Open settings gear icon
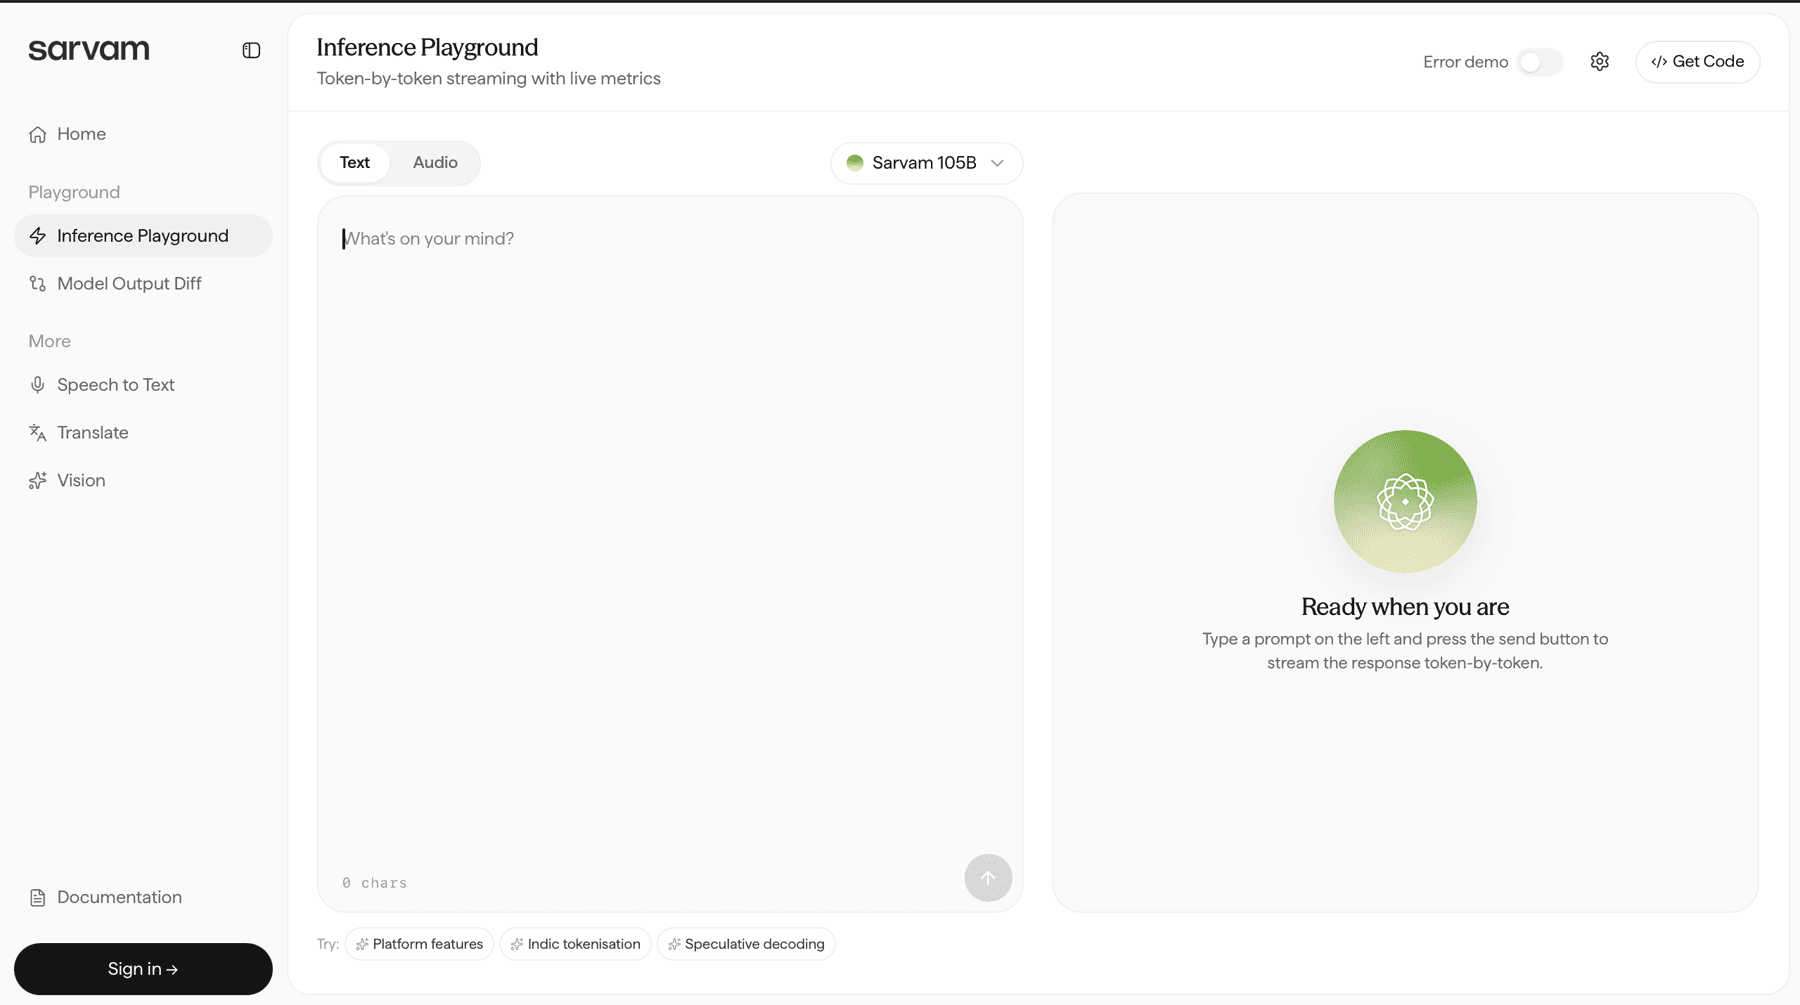 pos(1599,62)
